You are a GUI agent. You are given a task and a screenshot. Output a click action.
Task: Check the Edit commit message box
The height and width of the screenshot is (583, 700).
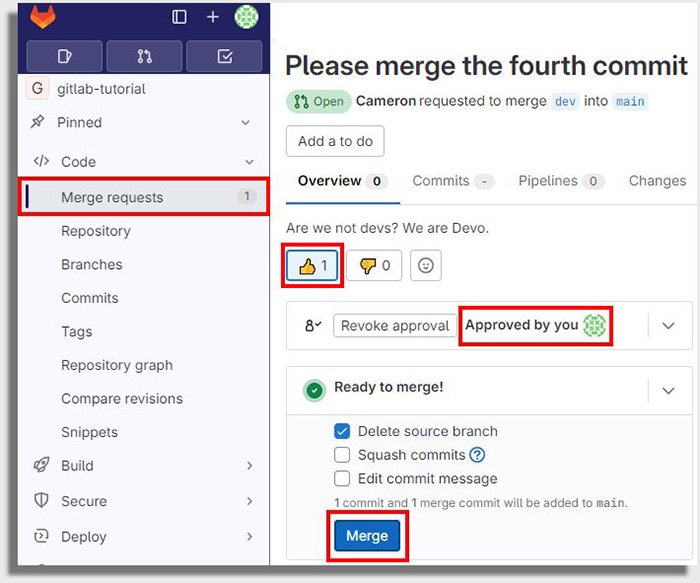click(x=342, y=479)
